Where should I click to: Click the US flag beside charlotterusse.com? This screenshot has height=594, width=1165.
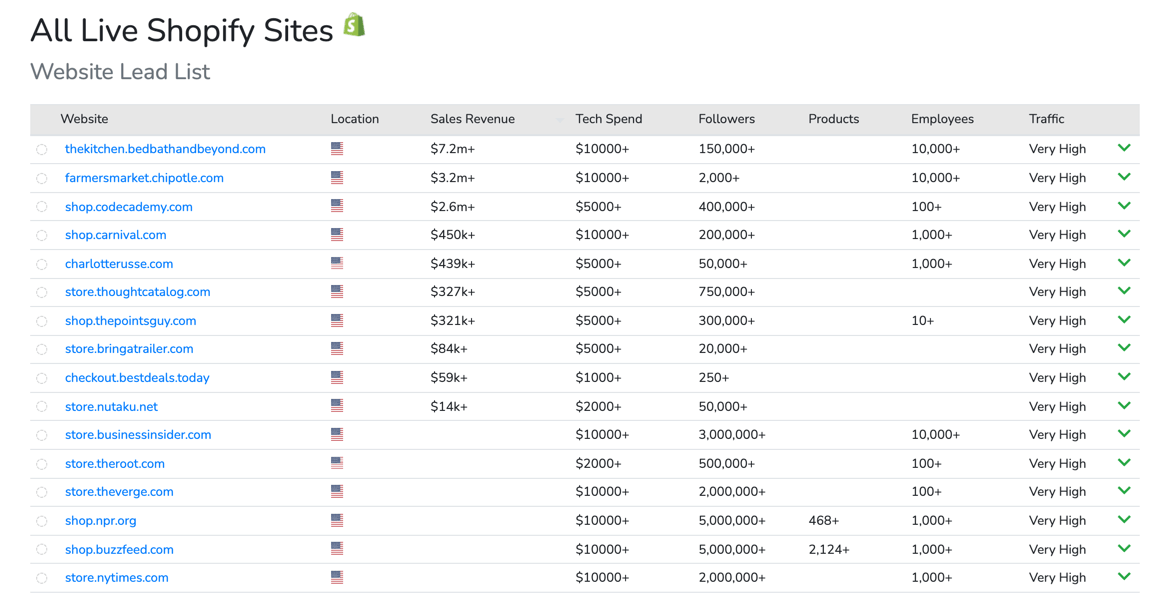336,263
